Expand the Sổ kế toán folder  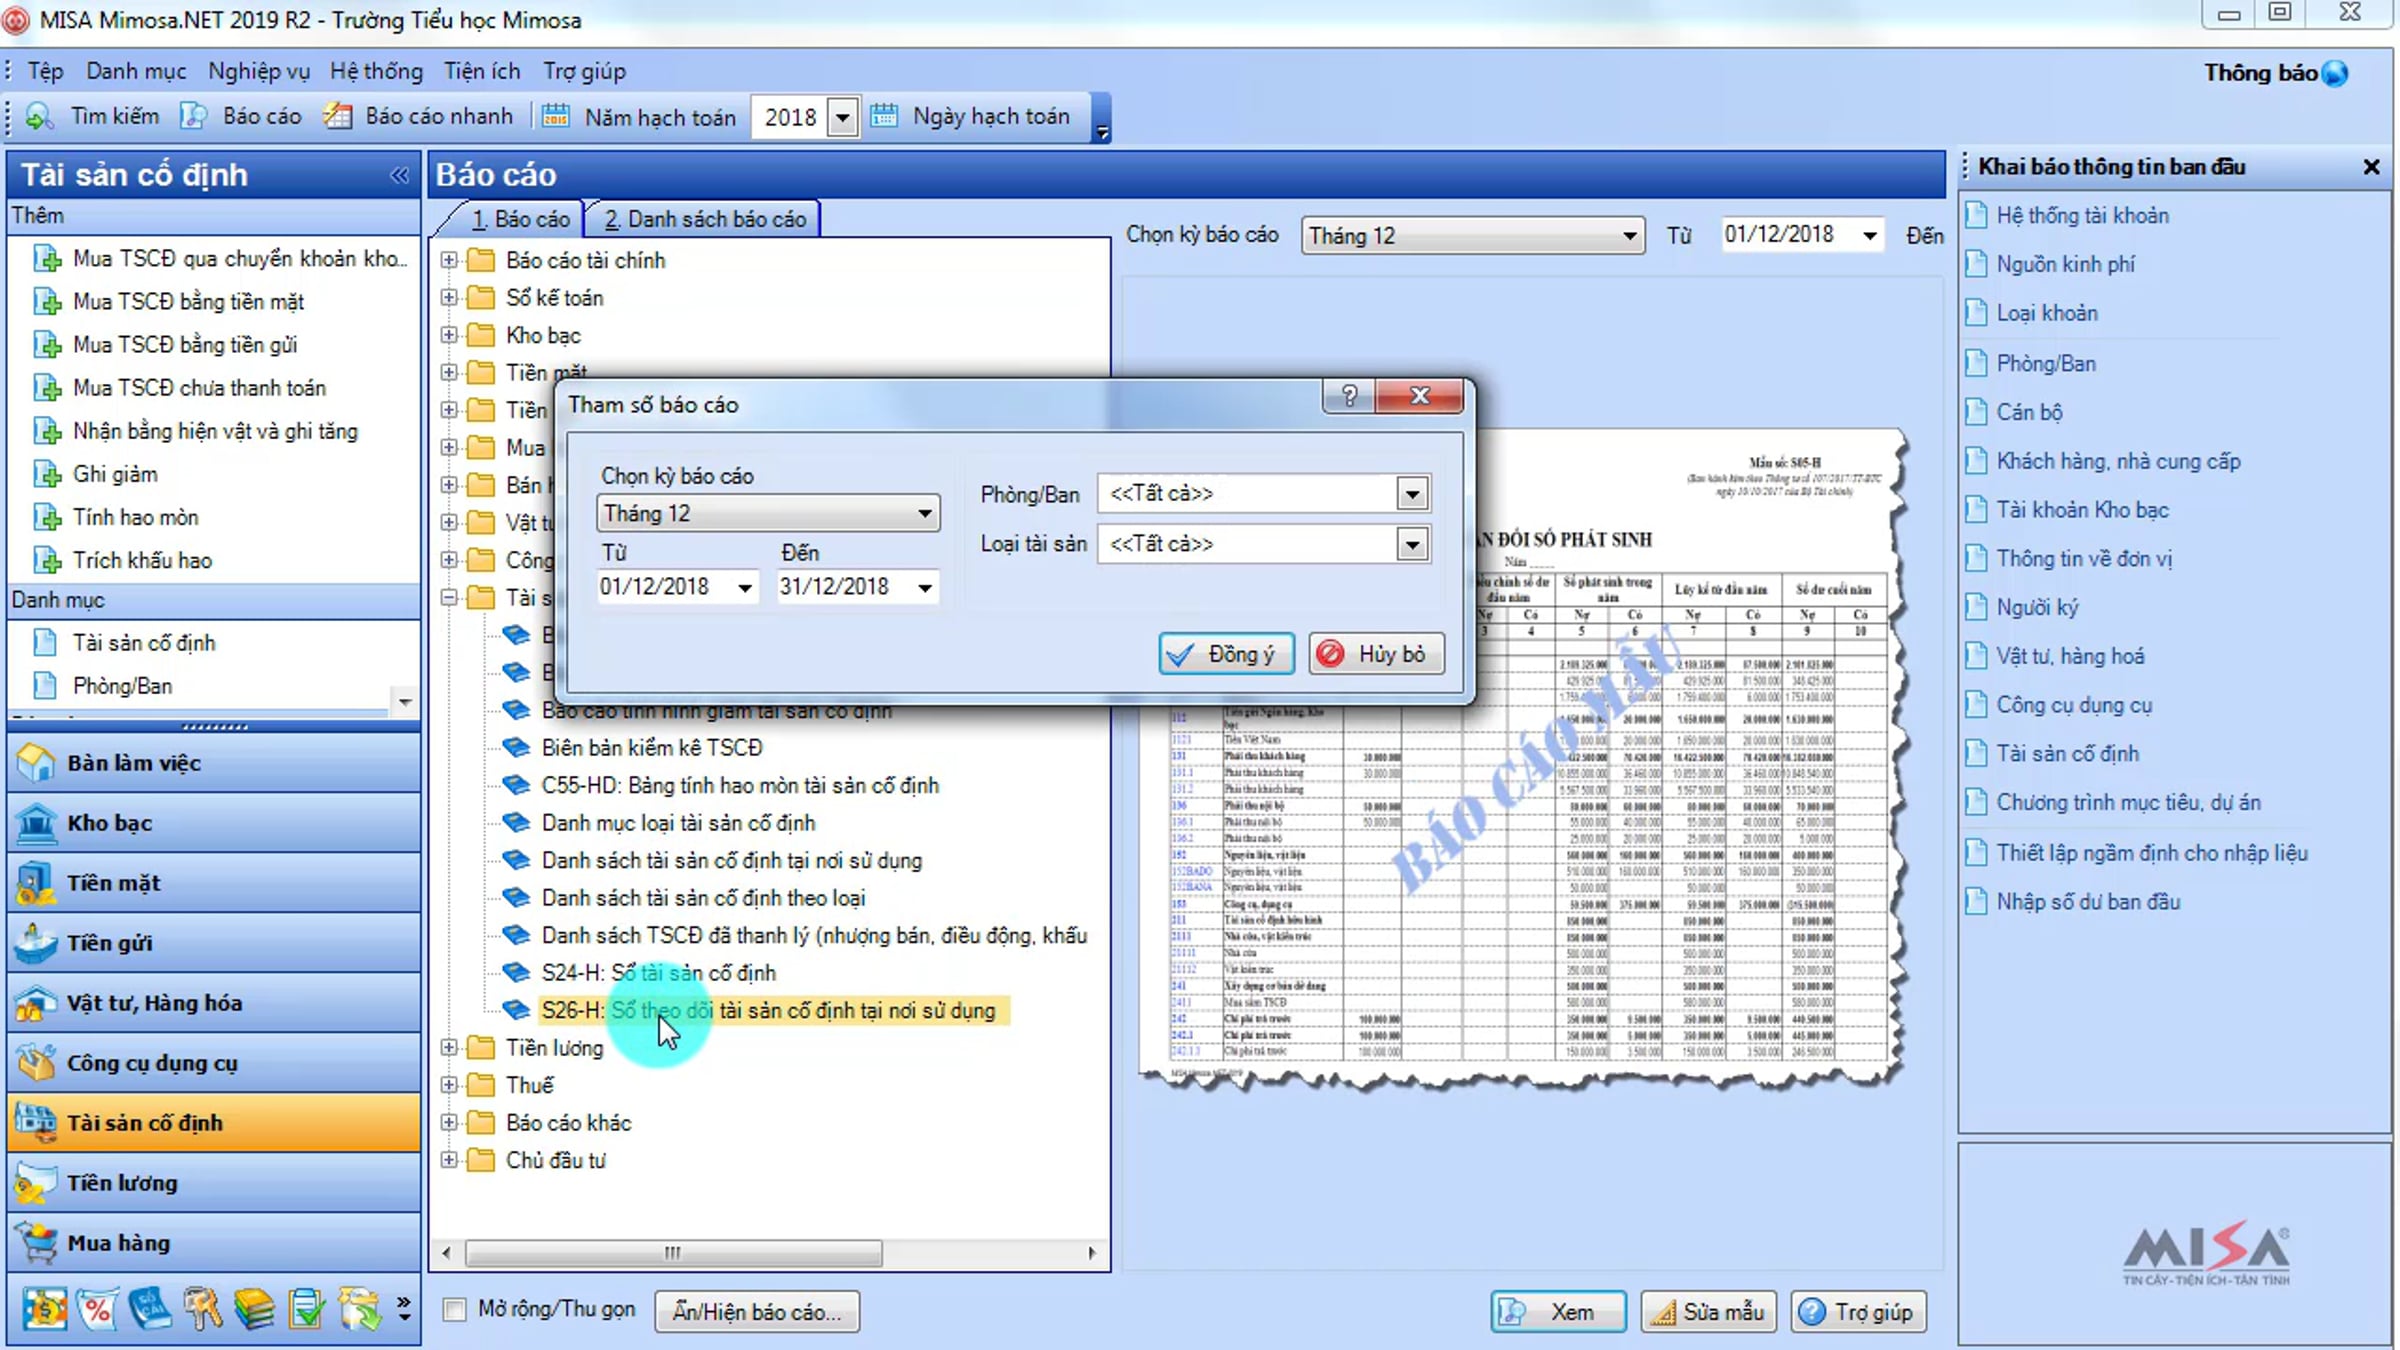coord(449,298)
